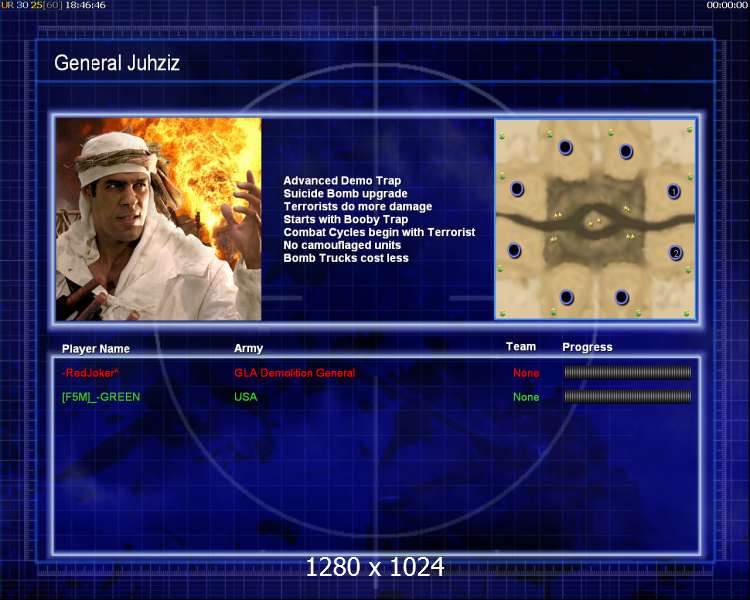Pick the lower start position on minimap's west side
750x600 pixels.
(x=514, y=250)
